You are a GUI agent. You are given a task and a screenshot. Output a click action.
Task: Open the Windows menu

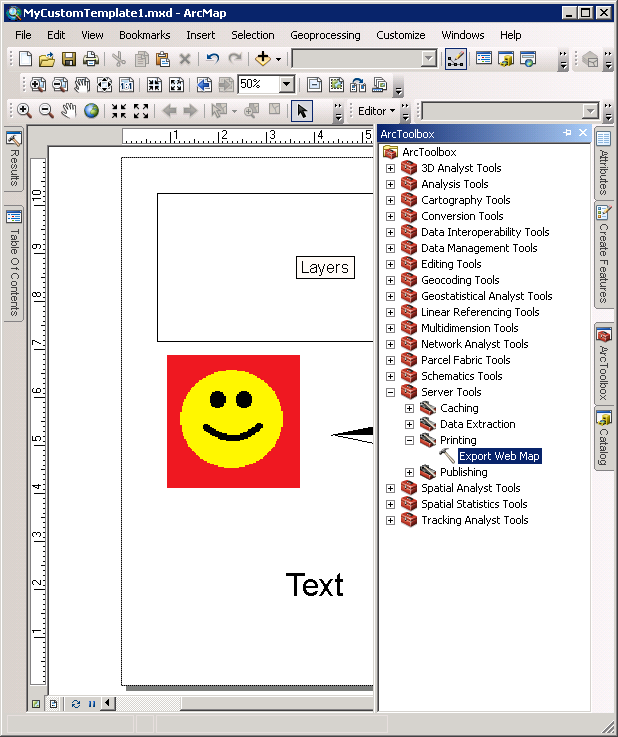(463, 35)
